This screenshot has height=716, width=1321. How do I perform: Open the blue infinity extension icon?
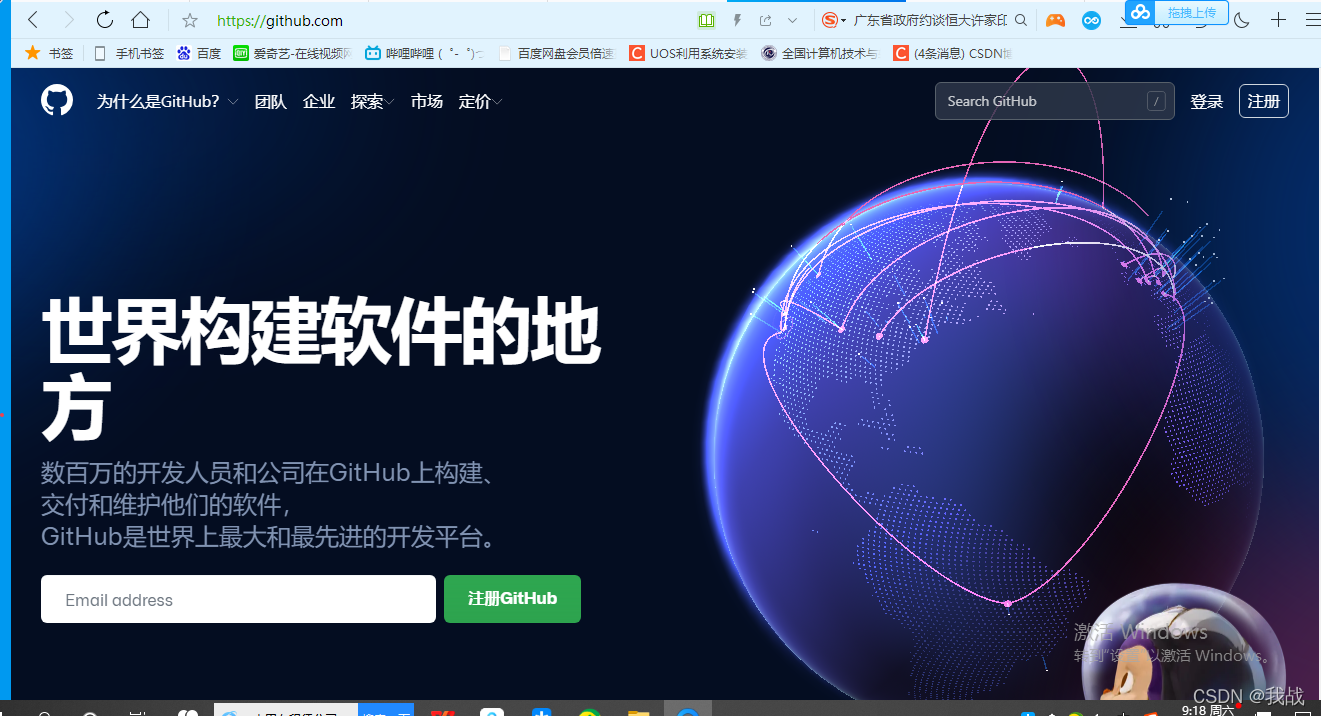[1092, 20]
